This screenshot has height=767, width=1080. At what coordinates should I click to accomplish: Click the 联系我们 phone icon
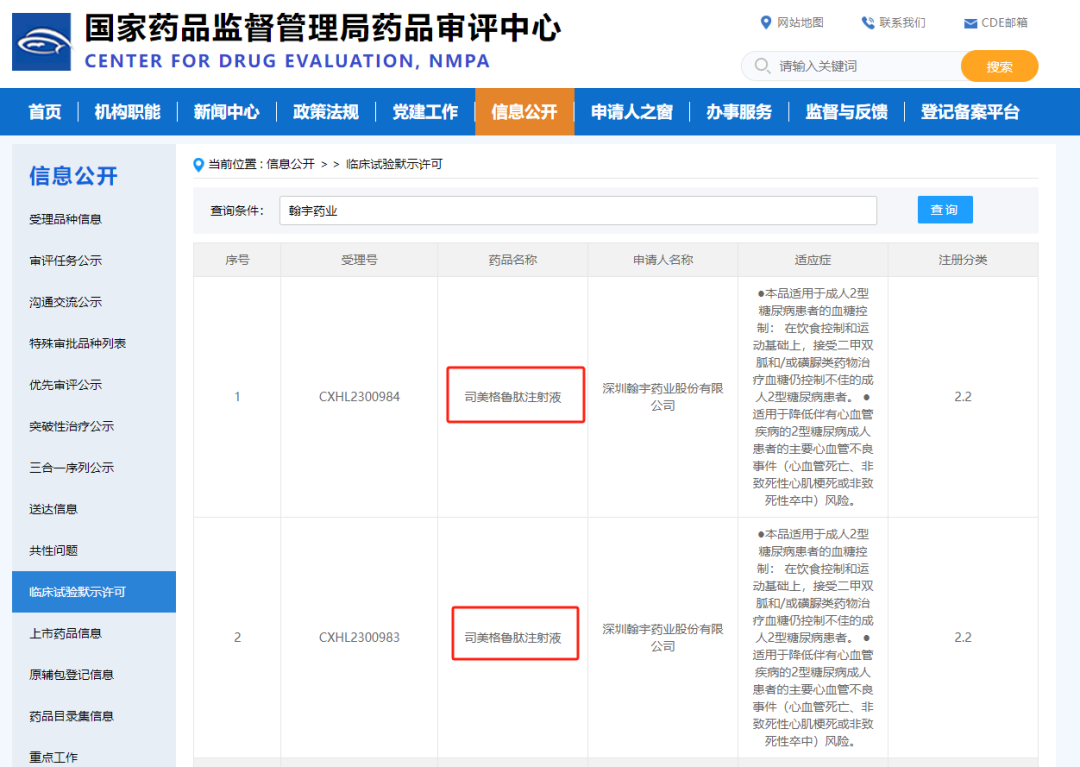coord(867,22)
